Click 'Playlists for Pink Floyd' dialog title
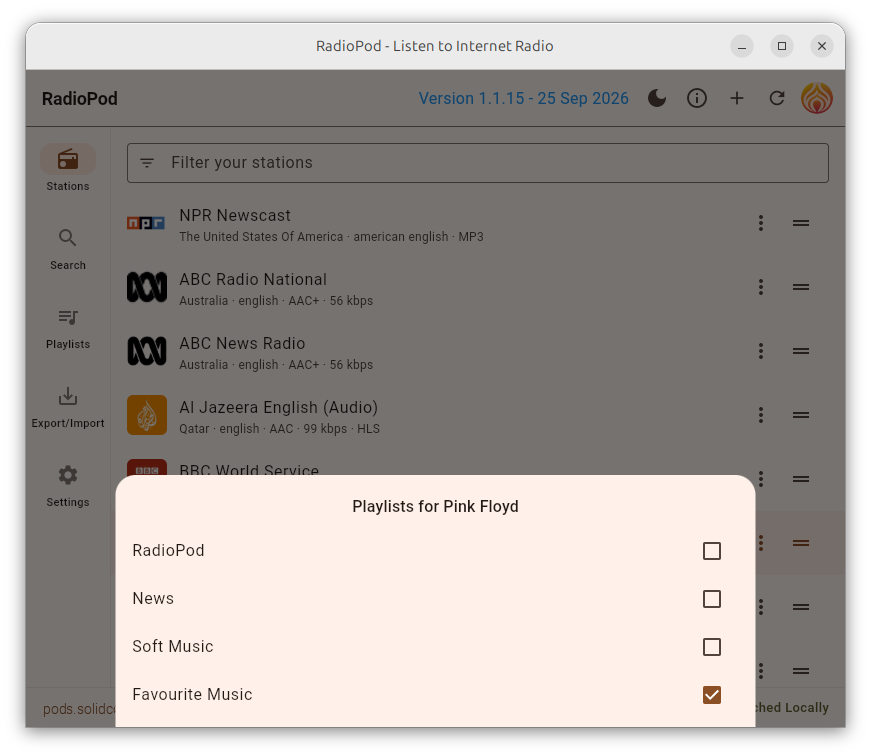 click(436, 507)
